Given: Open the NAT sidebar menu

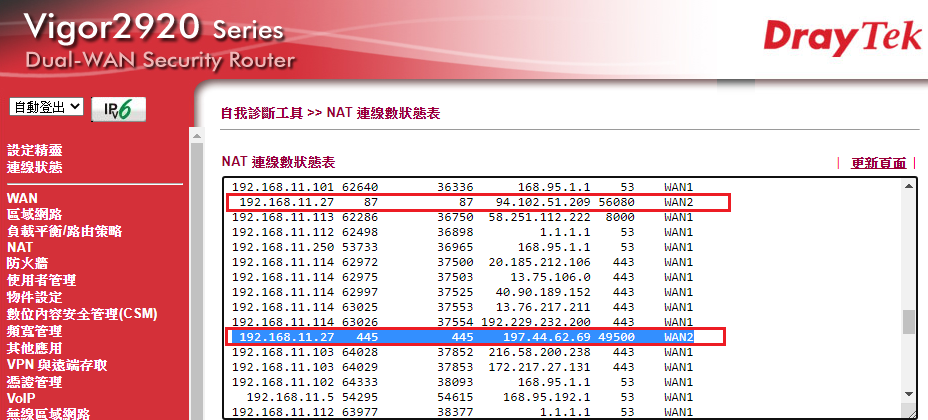Looking at the screenshot, I should pos(20,247).
